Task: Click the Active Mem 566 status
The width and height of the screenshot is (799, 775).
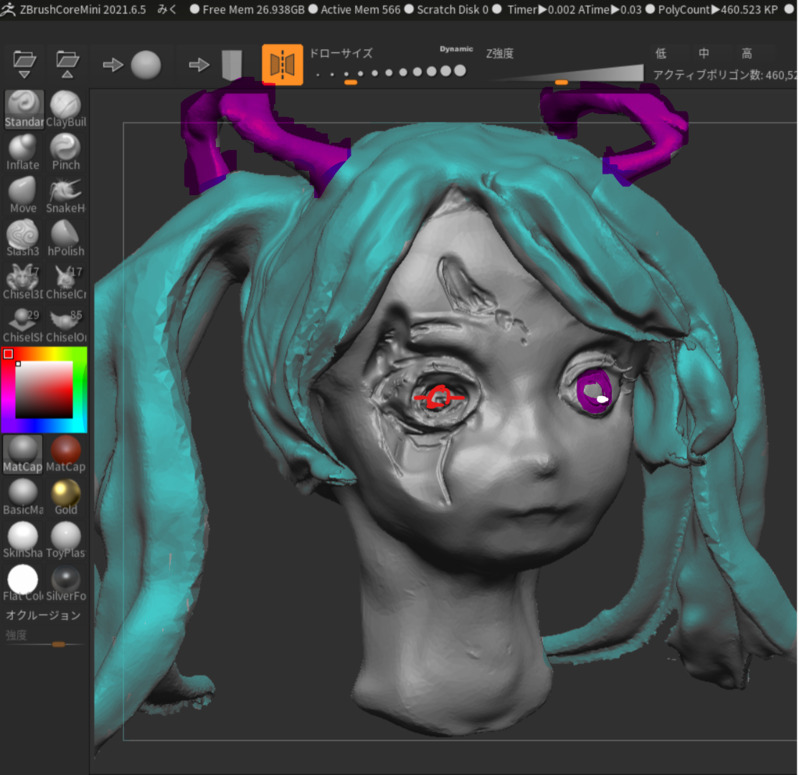Action: [360, 9]
